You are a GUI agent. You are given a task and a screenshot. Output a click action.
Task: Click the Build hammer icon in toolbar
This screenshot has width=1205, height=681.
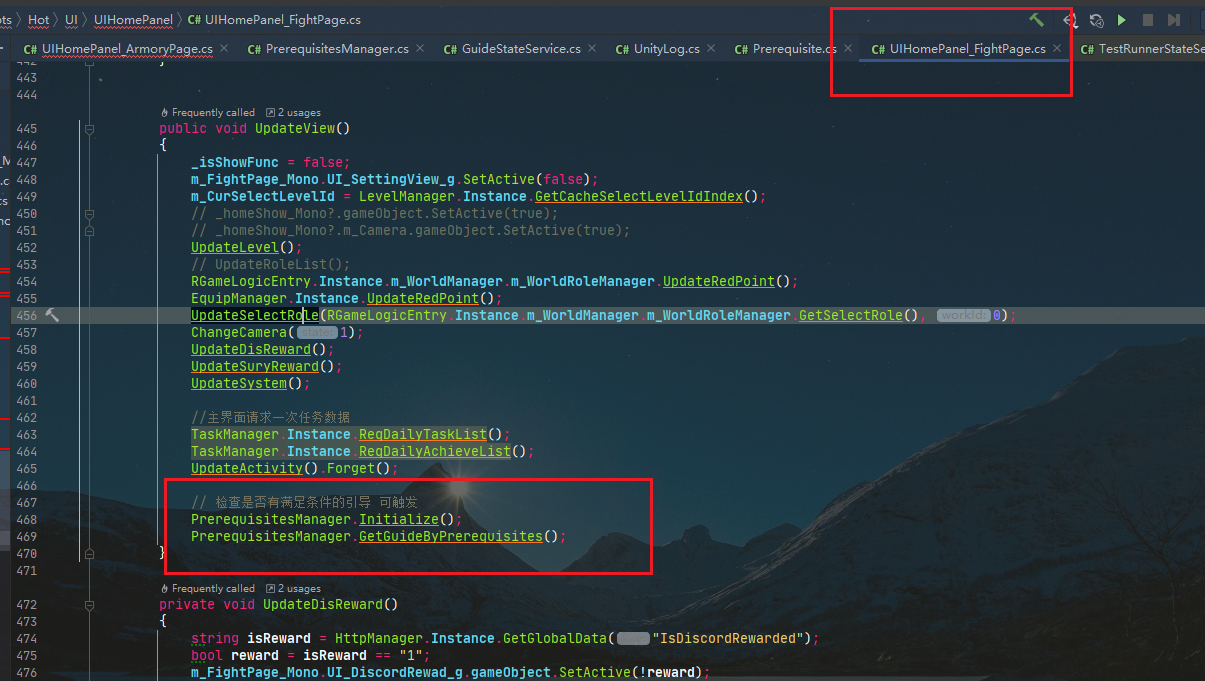[x=1036, y=20]
